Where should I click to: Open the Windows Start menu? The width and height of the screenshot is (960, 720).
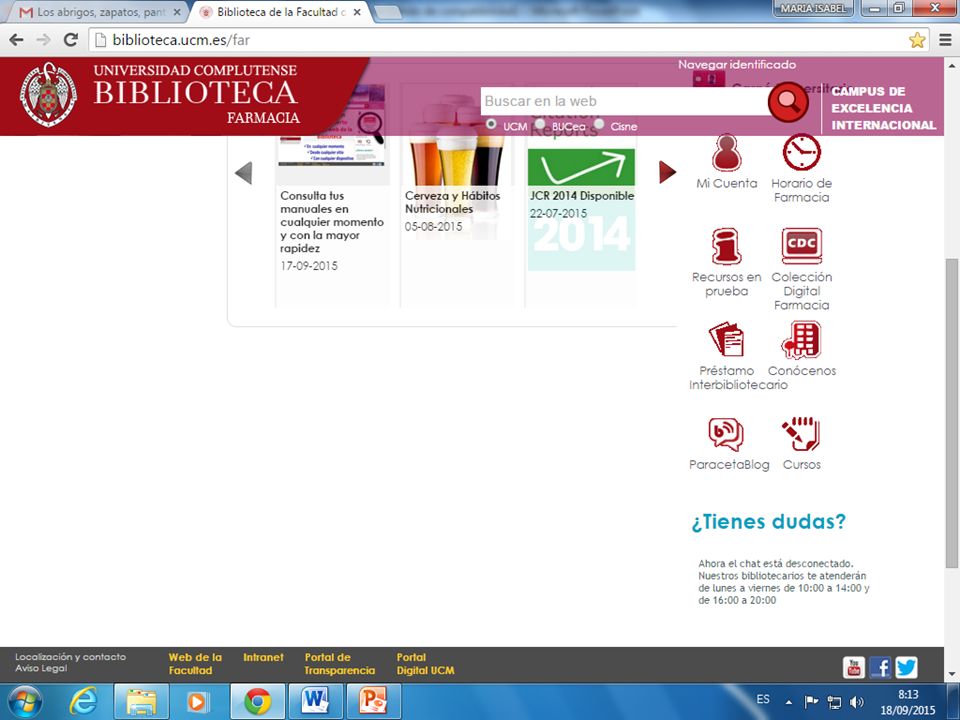24,702
